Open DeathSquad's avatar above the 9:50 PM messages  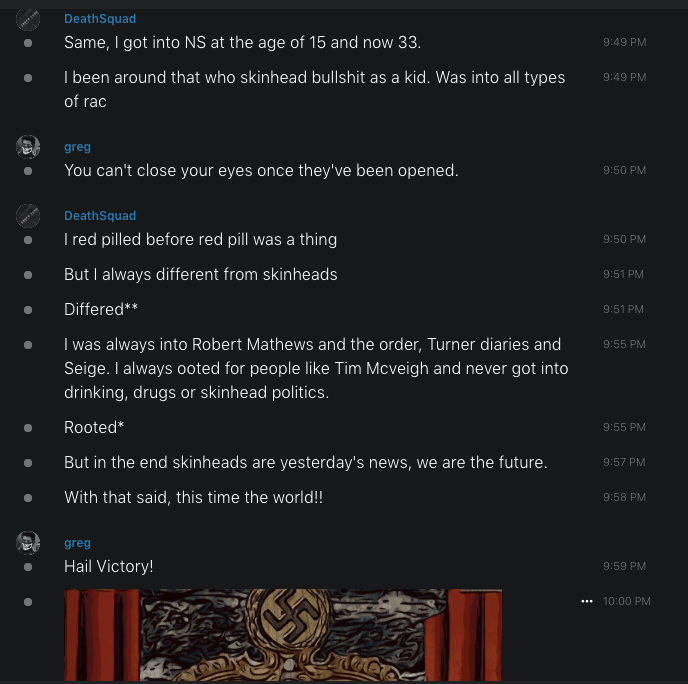click(x=28, y=216)
